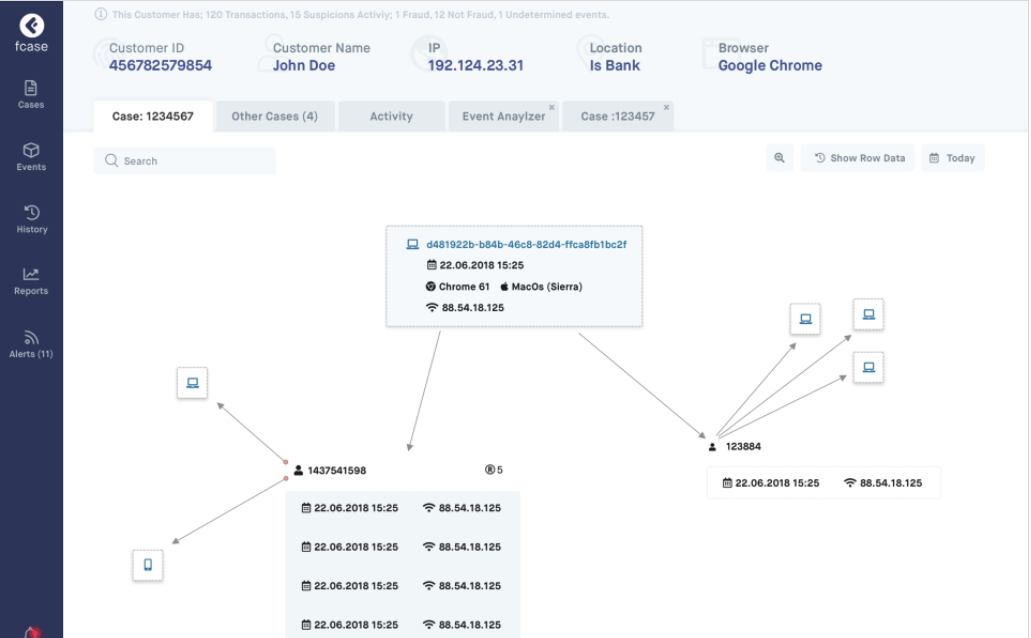Close the Case :123457 tab
This screenshot has width=1031, height=638.
tap(667, 106)
